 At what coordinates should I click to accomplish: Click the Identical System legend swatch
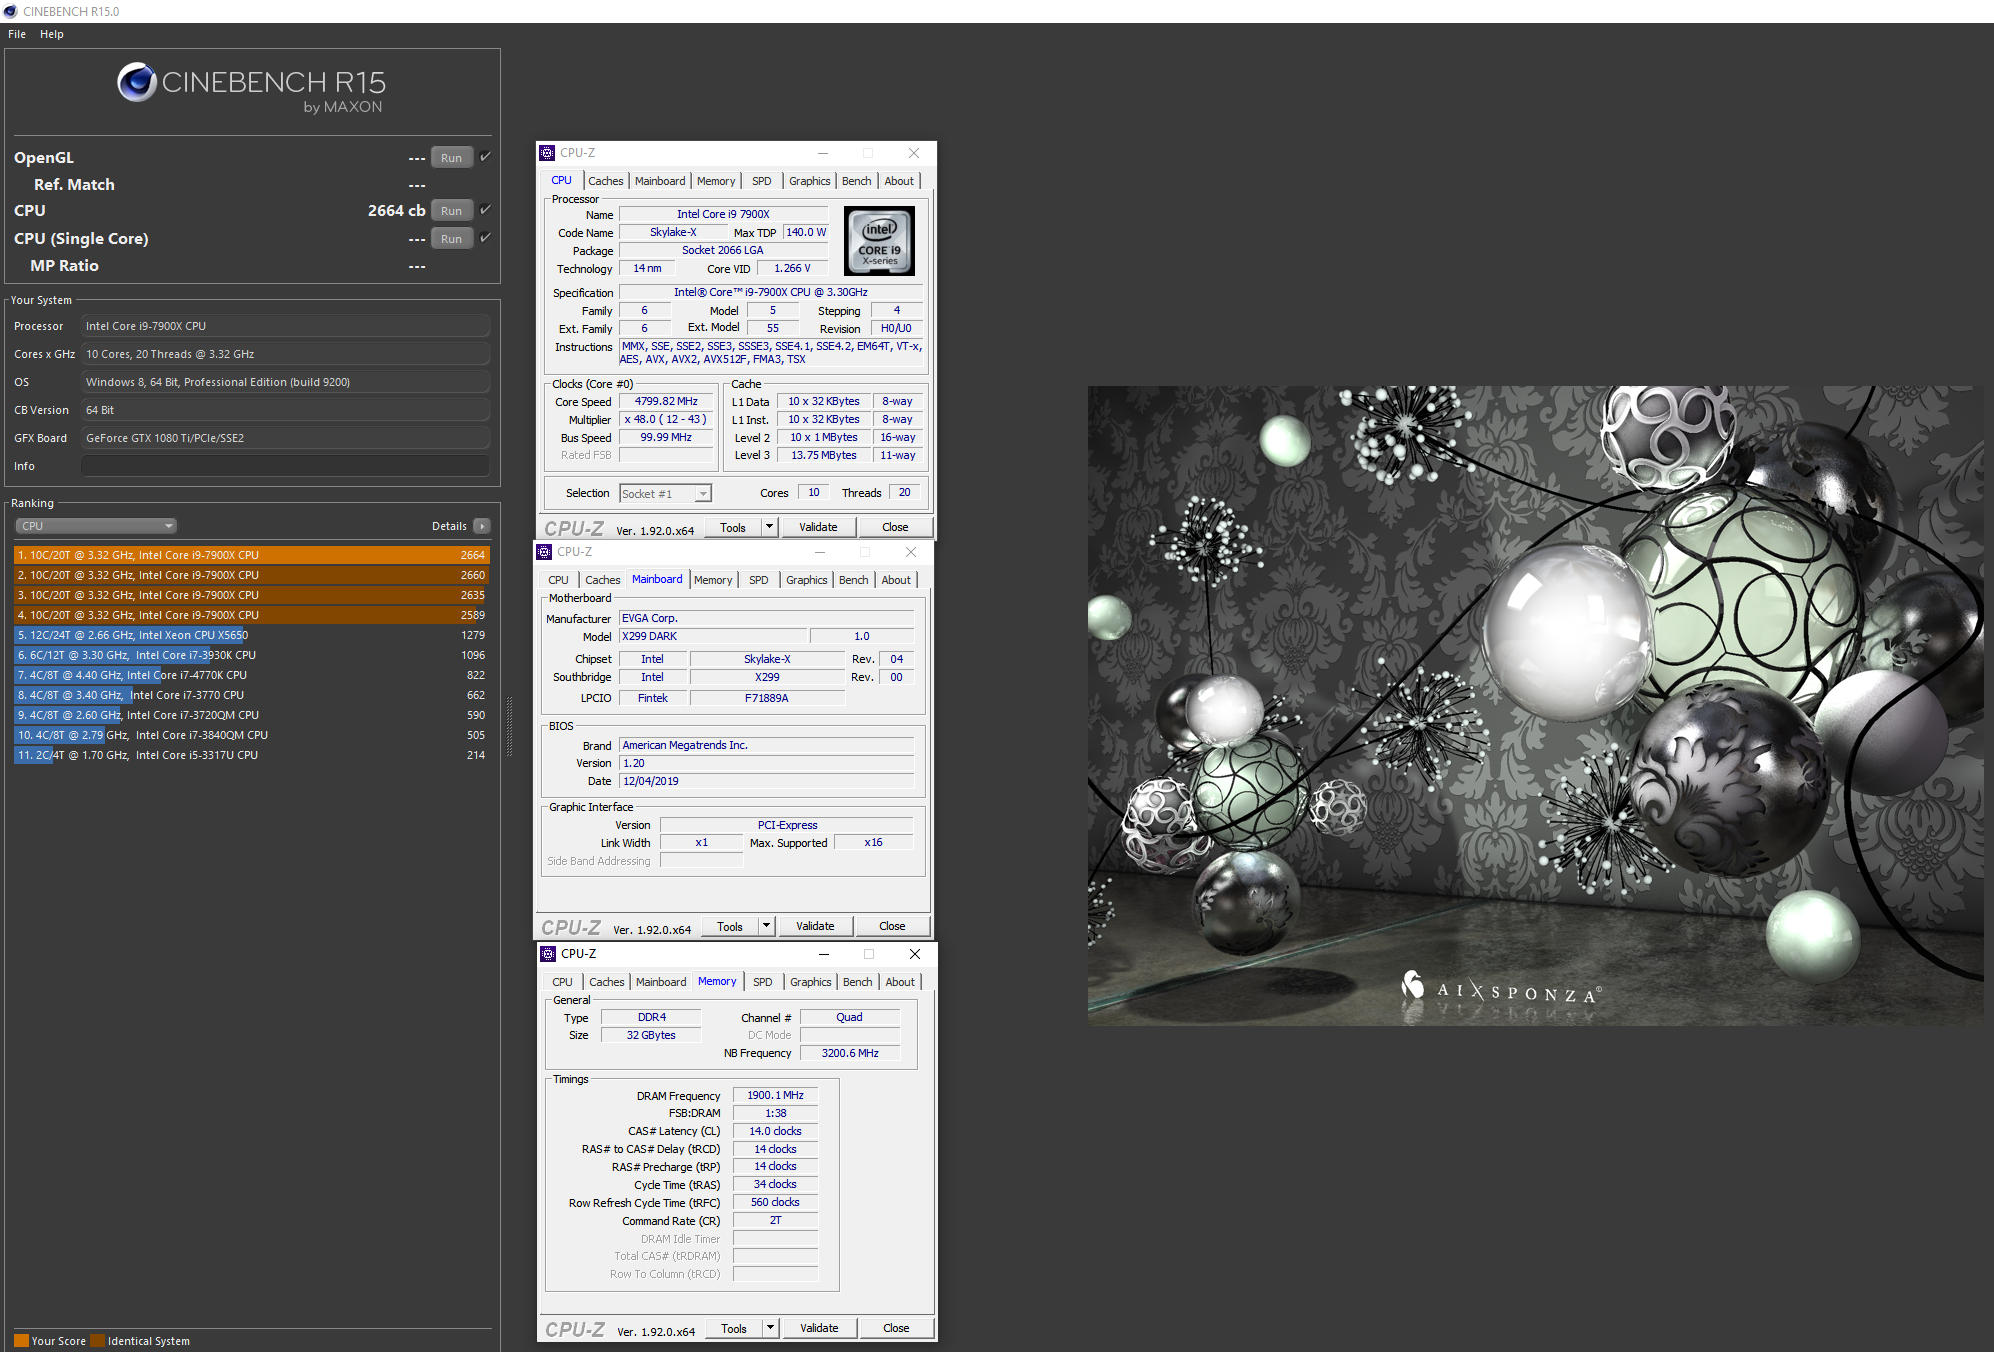click(97, 1341)
